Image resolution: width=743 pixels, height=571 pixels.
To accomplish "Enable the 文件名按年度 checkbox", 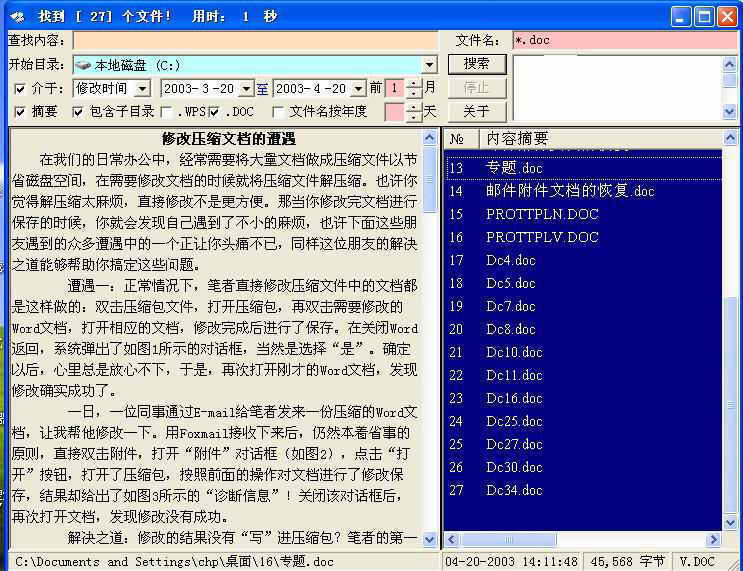I will pos(278,112).
